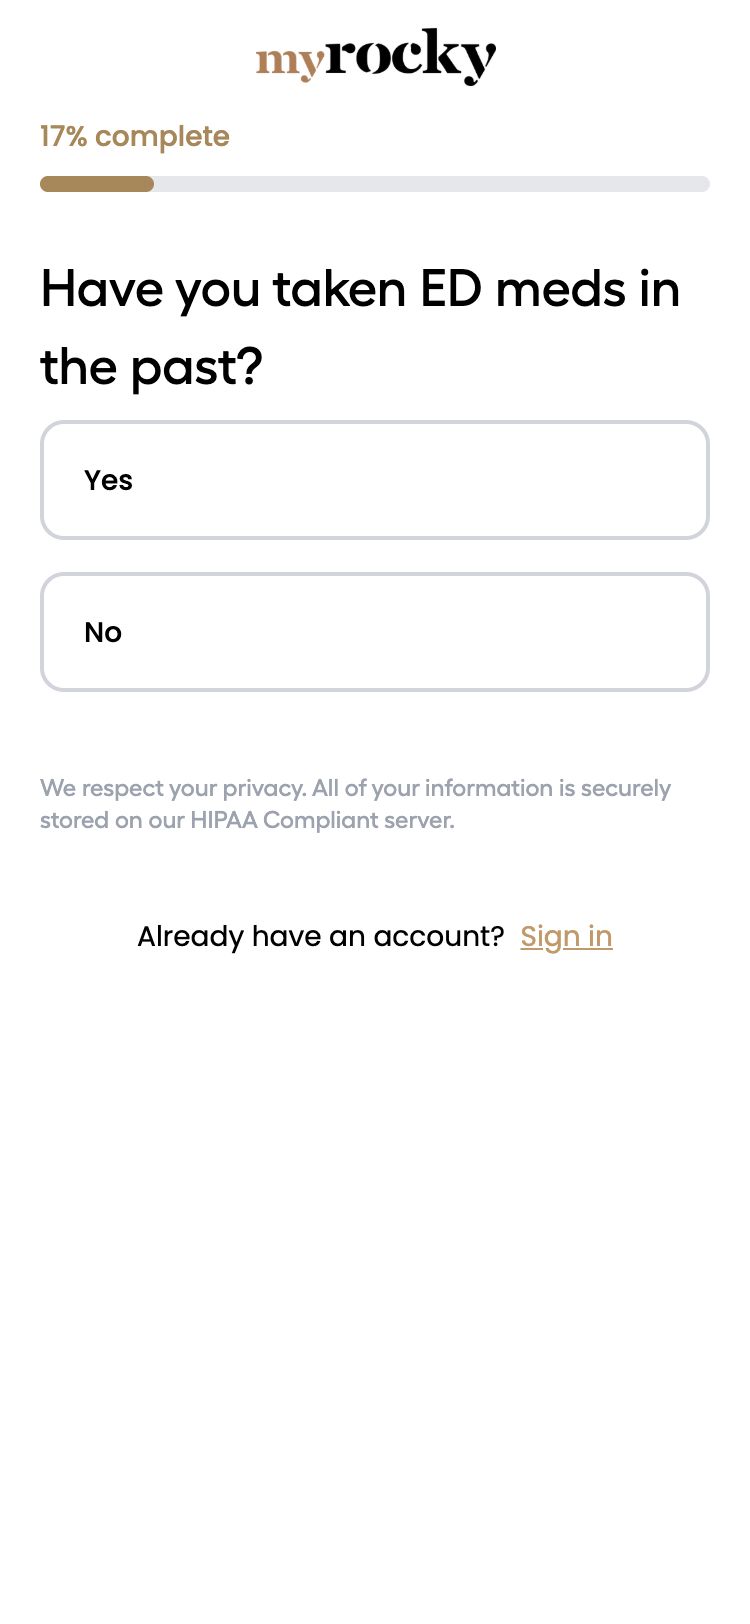750x1624 pixels.
Task: Click the "Have you taken ED meds" heading
Action: coord(360,289)
